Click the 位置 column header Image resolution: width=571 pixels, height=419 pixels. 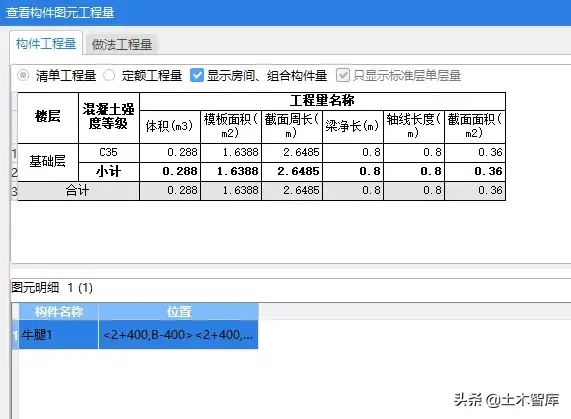pyautogui.click(x=179, y=312)
